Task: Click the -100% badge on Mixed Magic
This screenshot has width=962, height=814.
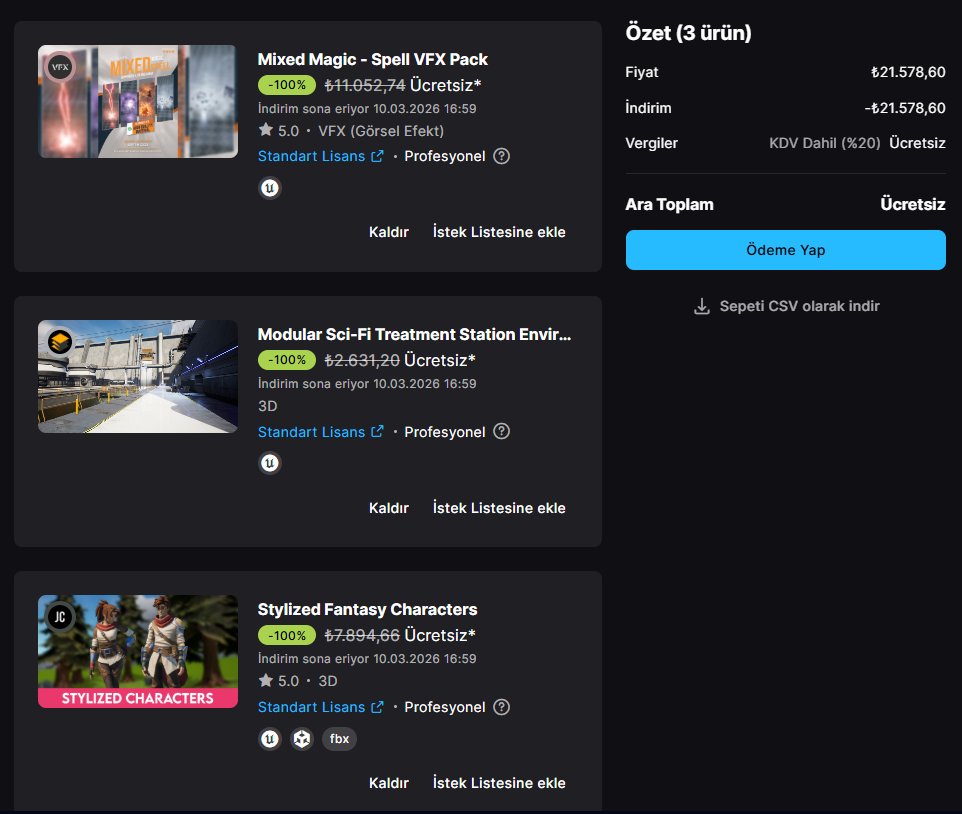Action: click(287, 85)
